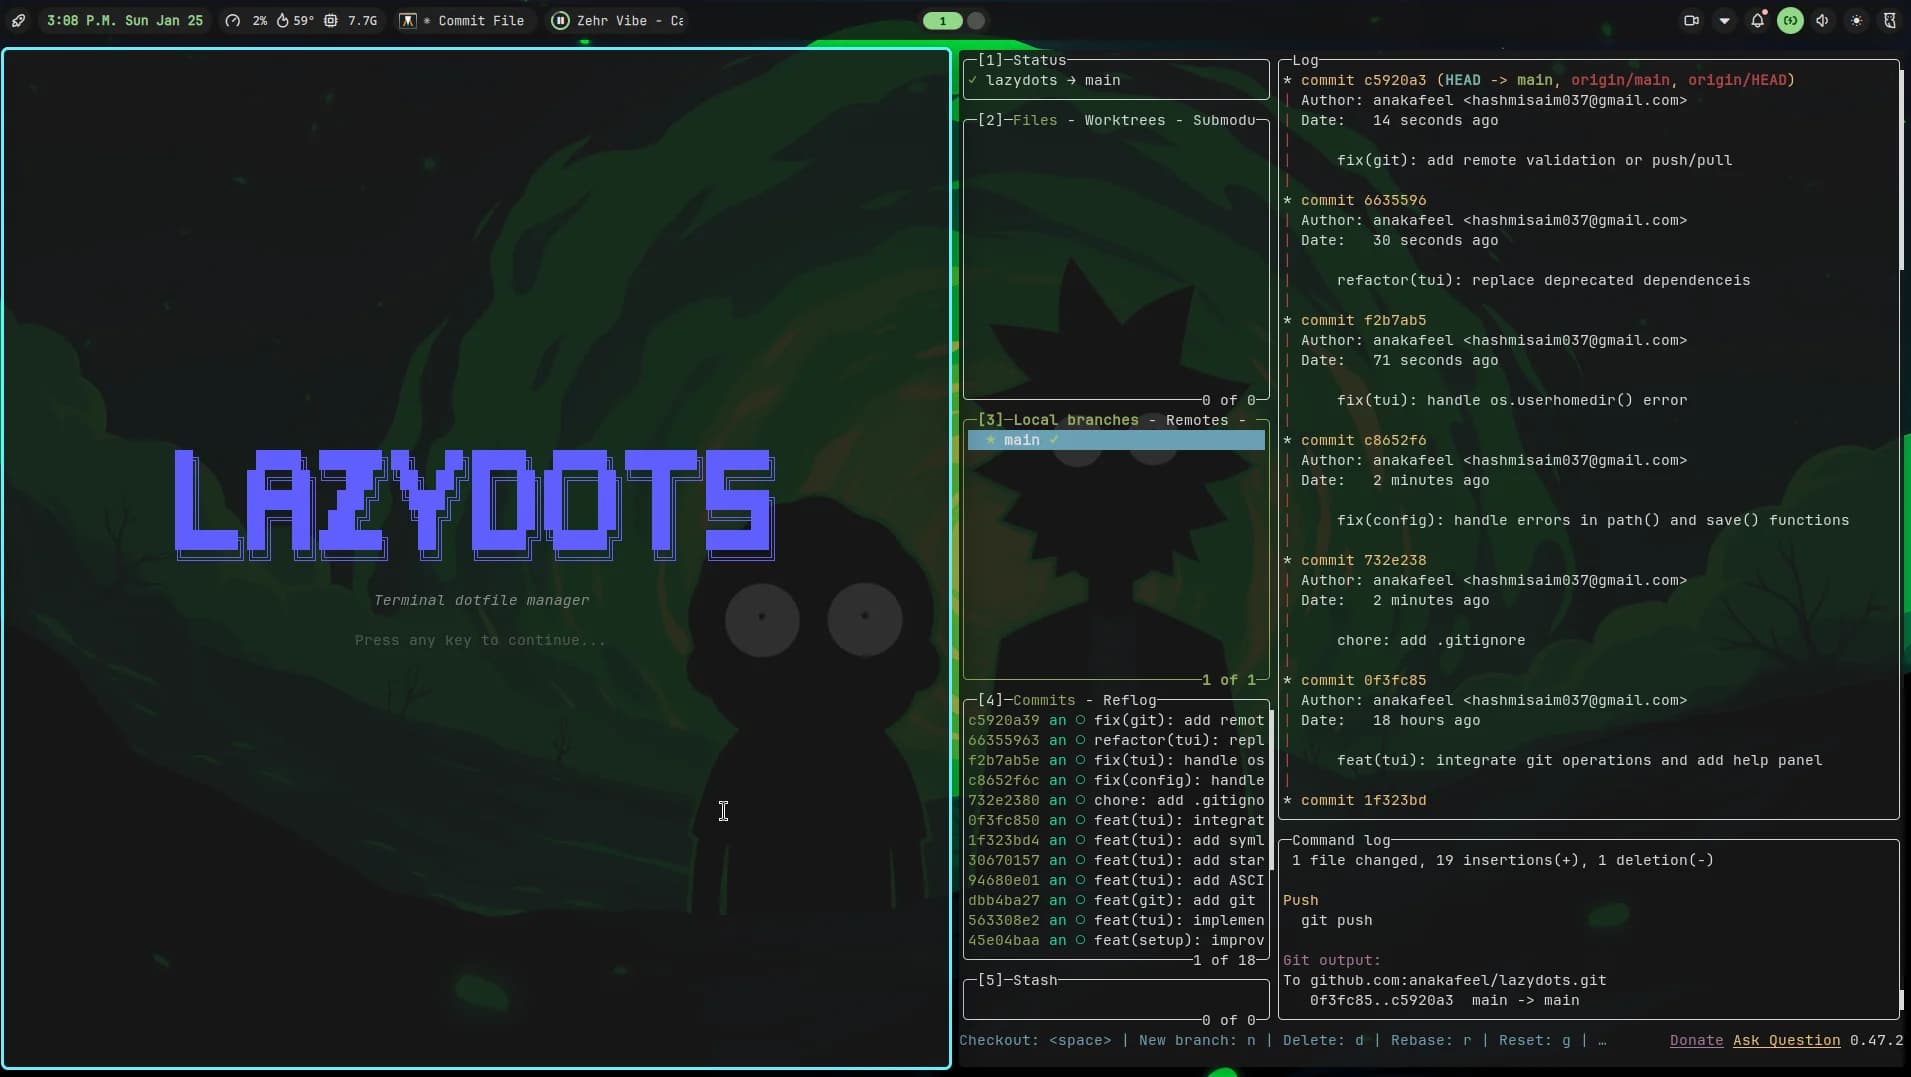Select commit c8652f6c fix(config) row

point(1116,780)
